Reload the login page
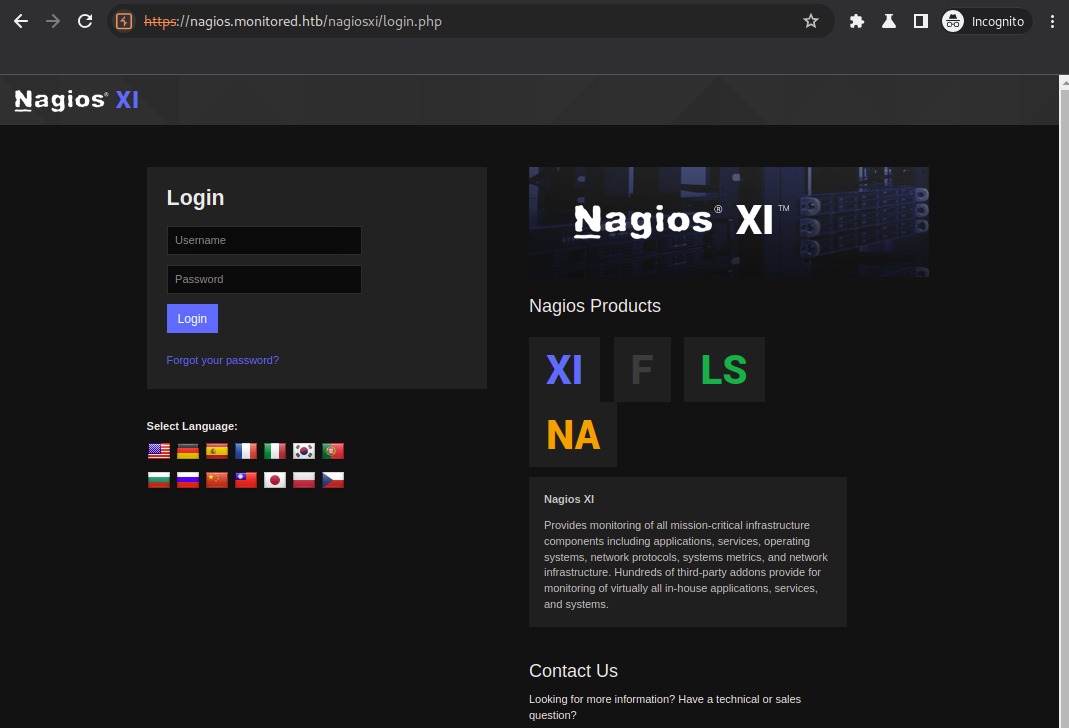 (x=85, y=20)
